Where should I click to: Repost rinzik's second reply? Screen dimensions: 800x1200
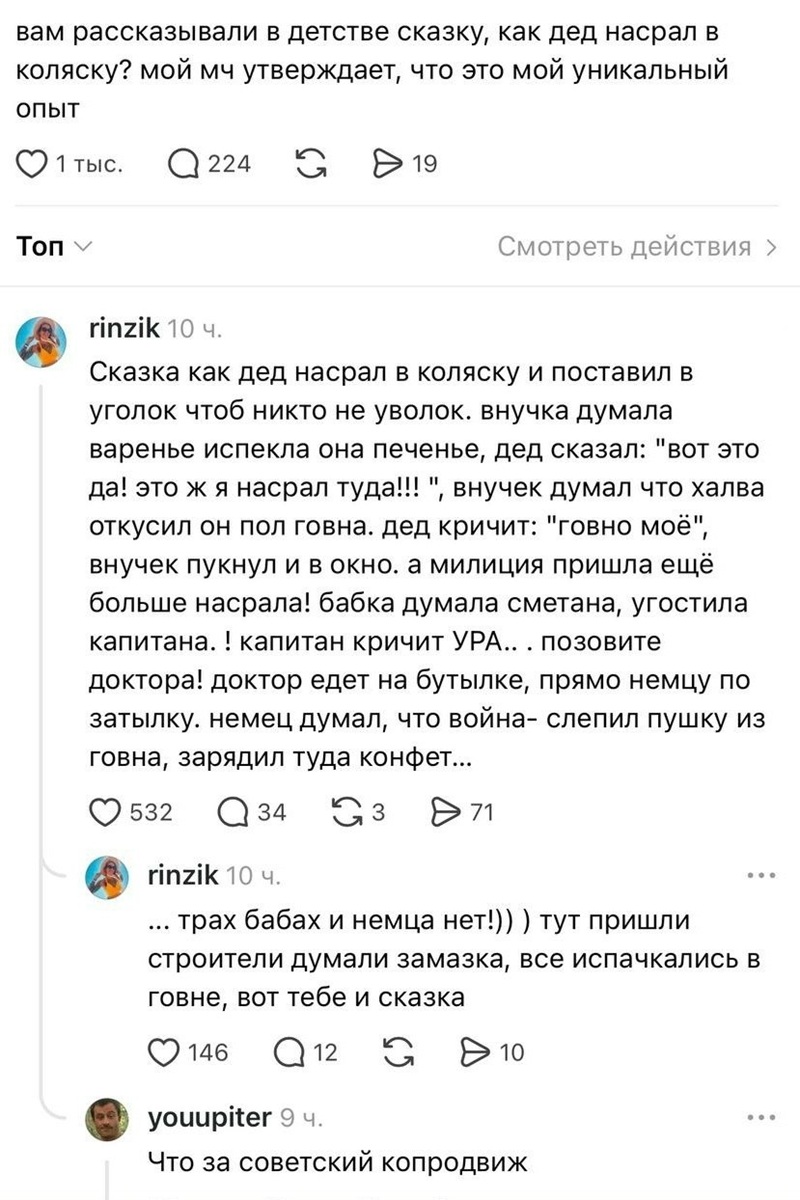point(402,1052)
